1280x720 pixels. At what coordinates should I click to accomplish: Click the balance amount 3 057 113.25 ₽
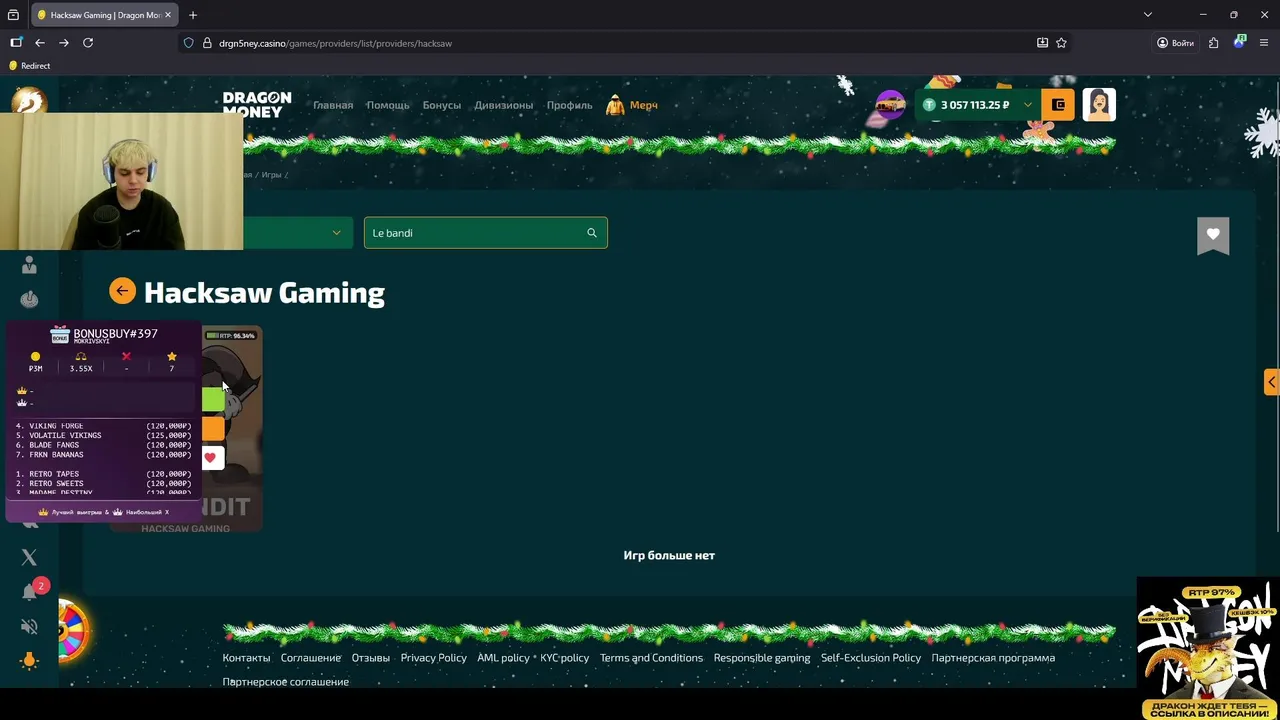point(974,105)
